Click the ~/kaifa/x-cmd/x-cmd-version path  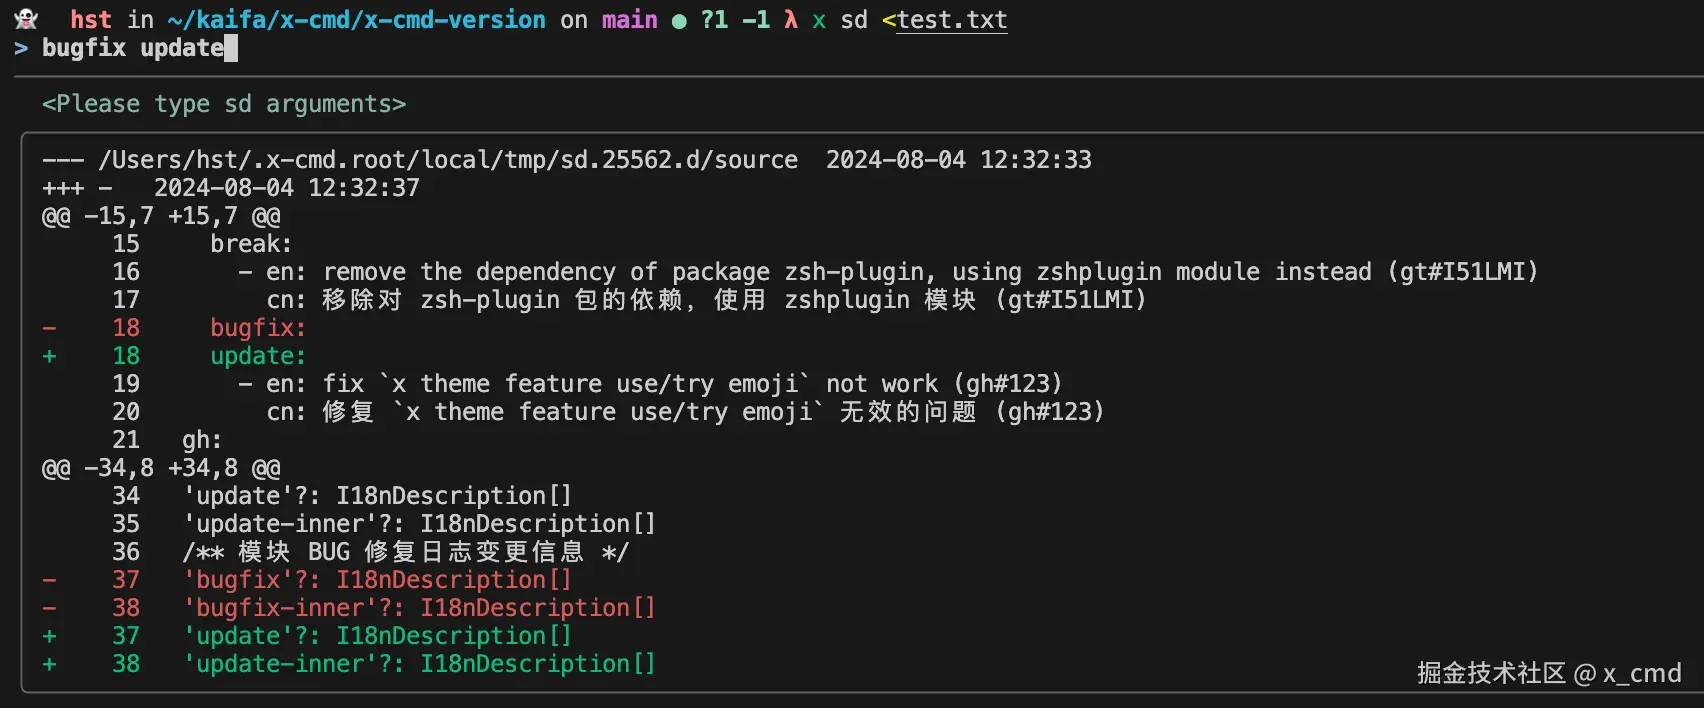pyautogui.click(x=356, y=20)
